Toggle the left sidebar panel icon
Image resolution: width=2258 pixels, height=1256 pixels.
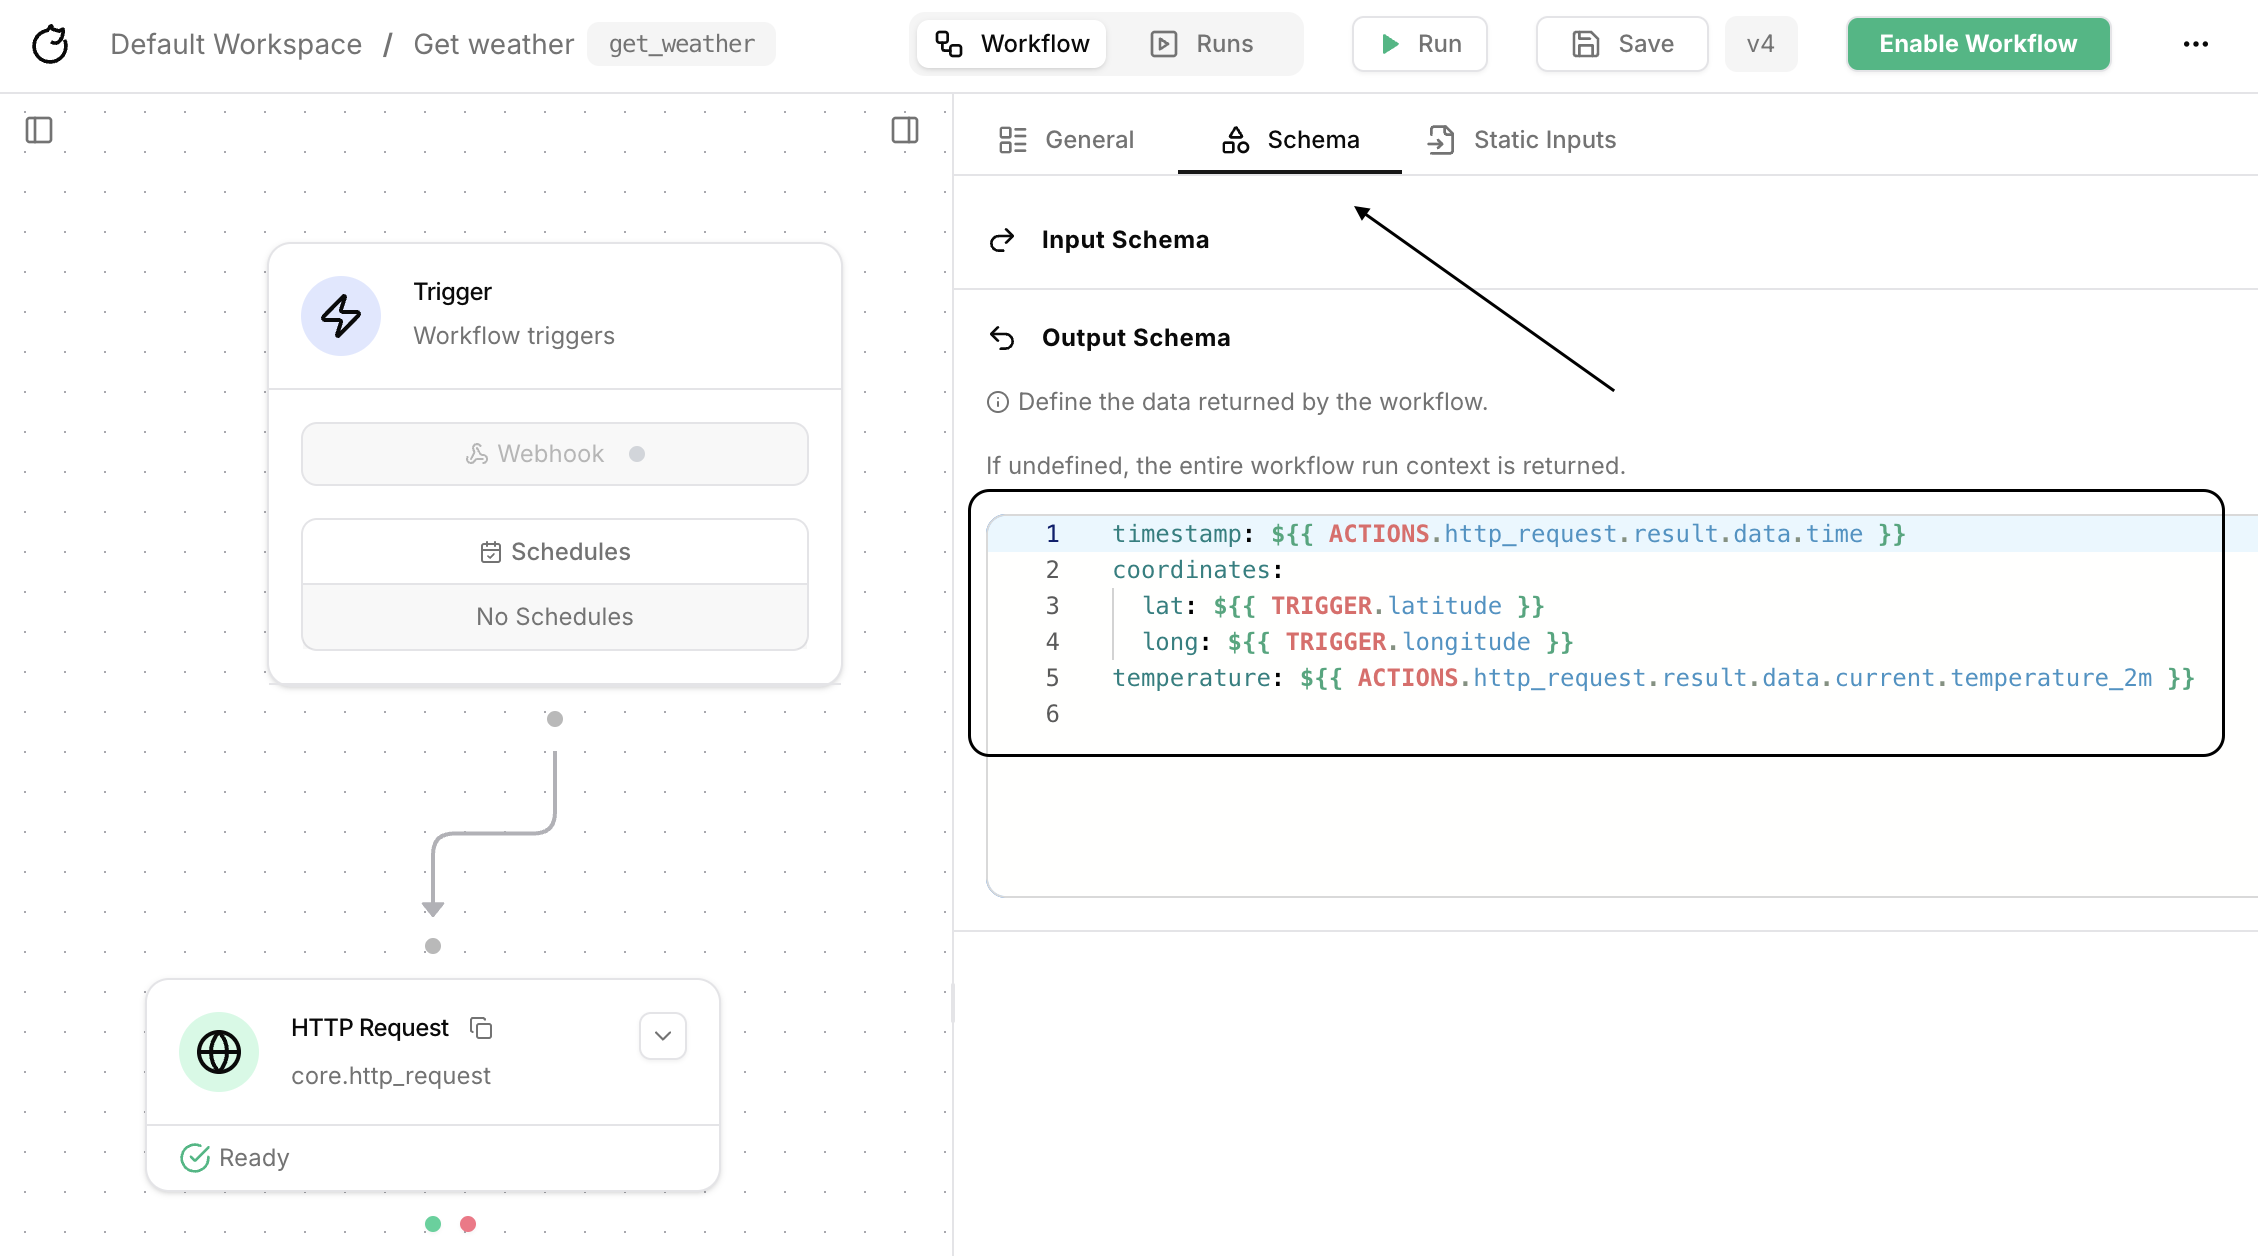point(39,130)
